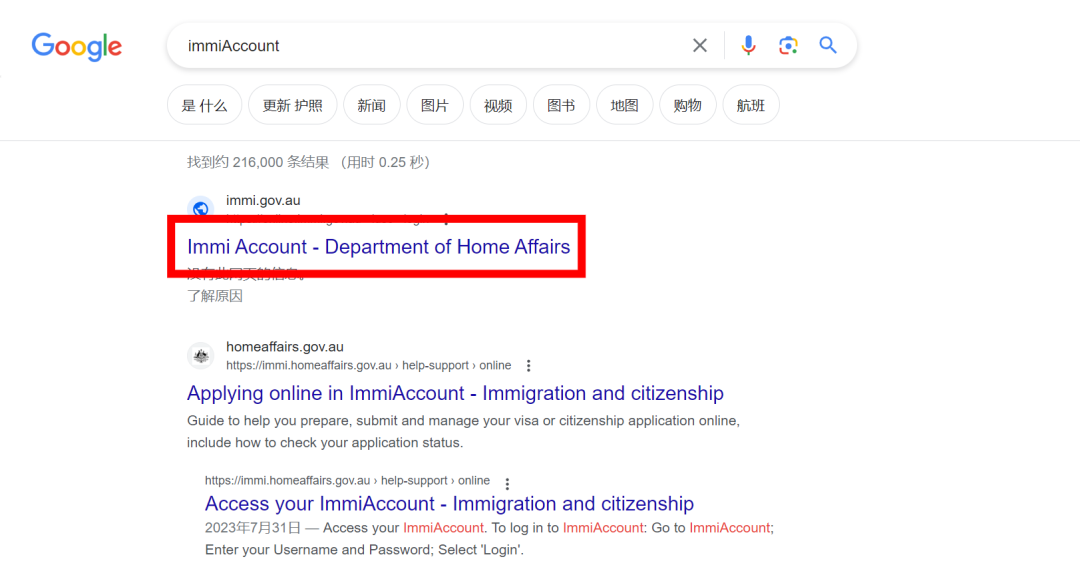This screenshot has width=1080, height=585.
Task: Switch to the 新闻 results tab
Action: click(372, 105)
